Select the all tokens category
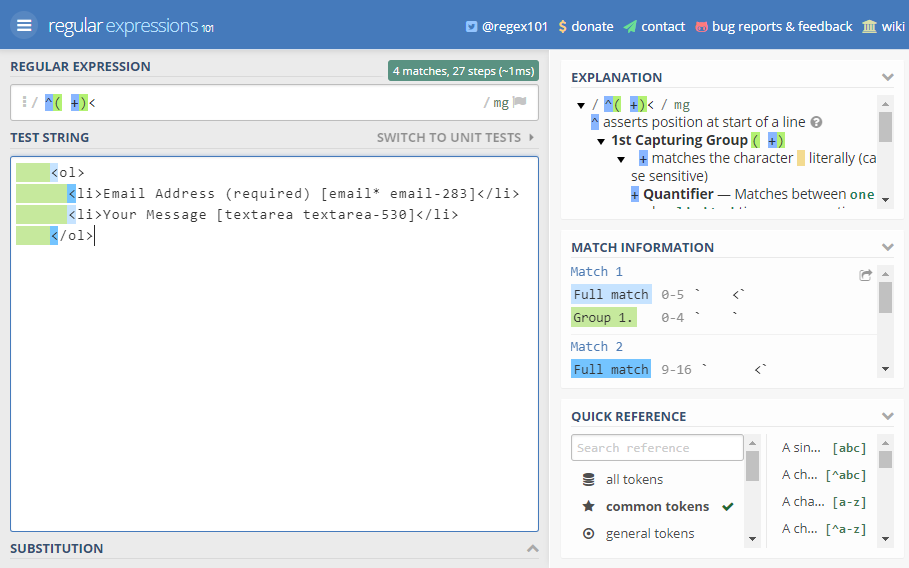Image resolution: width=909 pixels, height=568 pixels. [x=634, y=479]
